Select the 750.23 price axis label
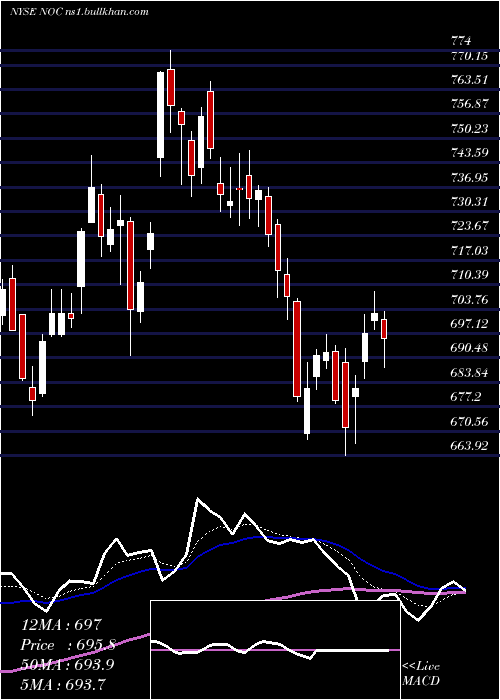 click(x=469, y=129)
